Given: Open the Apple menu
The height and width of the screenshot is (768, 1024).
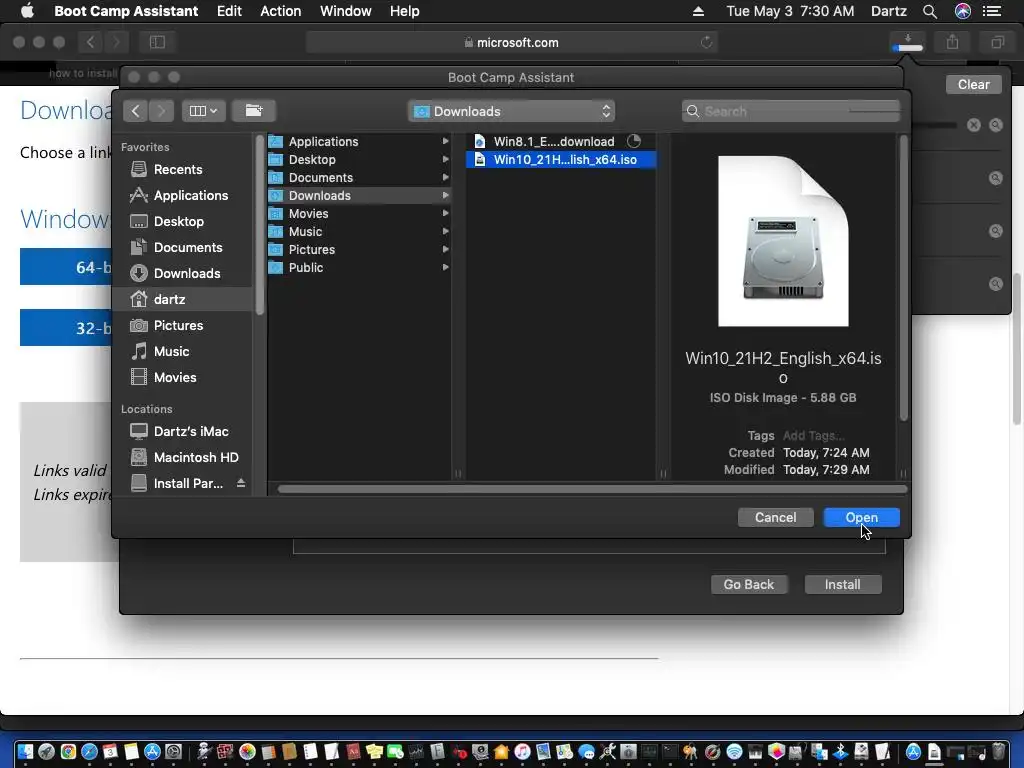Looking at the screenshot, I should point(27,11).
